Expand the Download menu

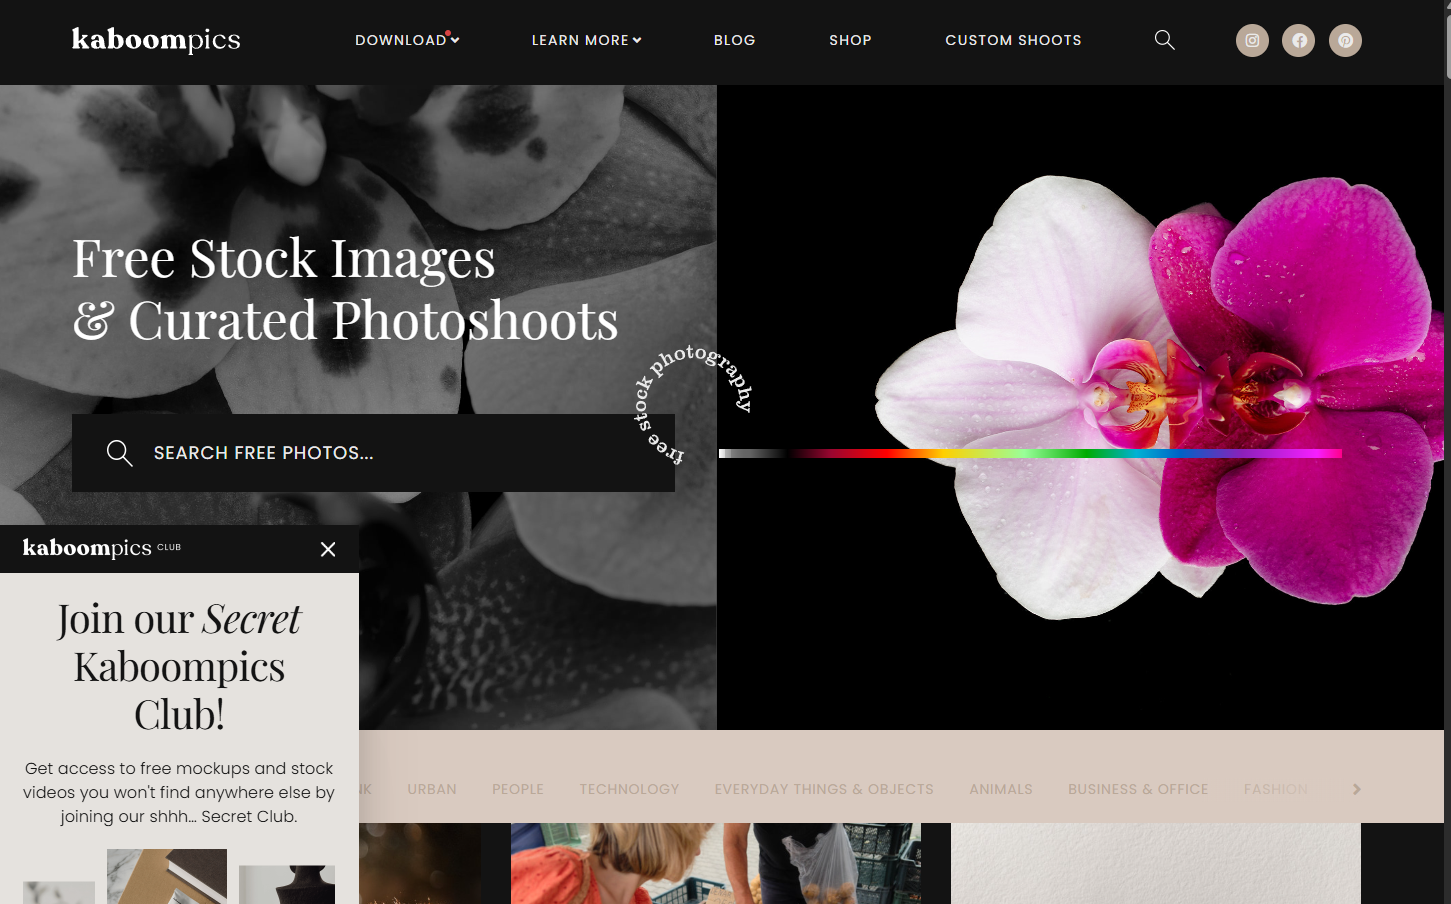pos(407,40)
